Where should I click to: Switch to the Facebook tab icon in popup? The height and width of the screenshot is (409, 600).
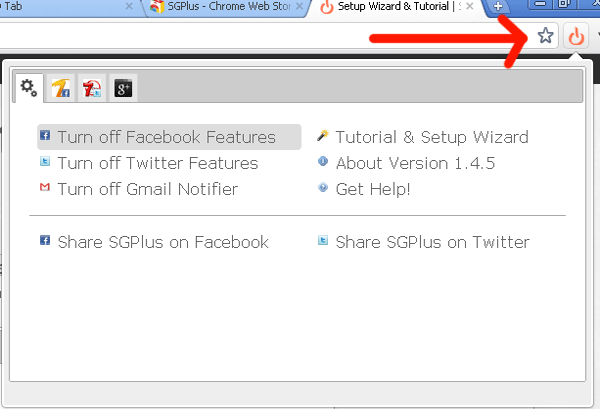click(x=60, y=88)
